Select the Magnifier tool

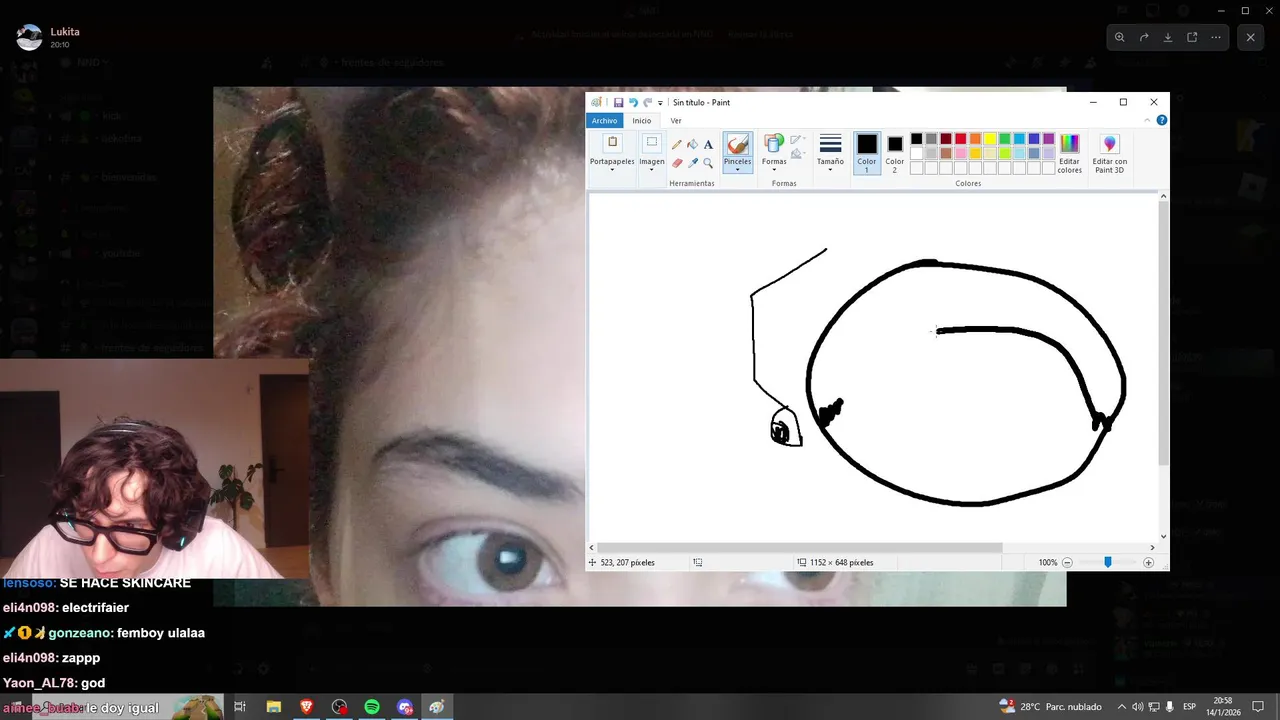pos(708,162)
